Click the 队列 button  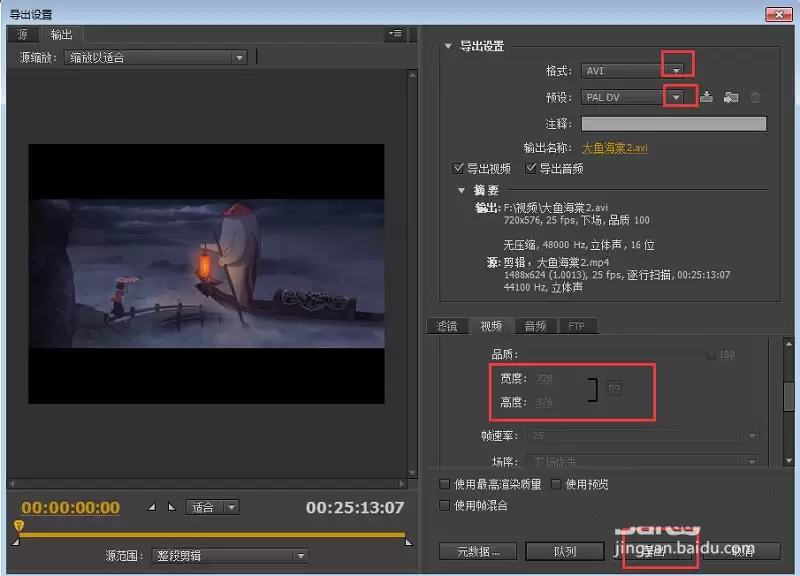564,551
